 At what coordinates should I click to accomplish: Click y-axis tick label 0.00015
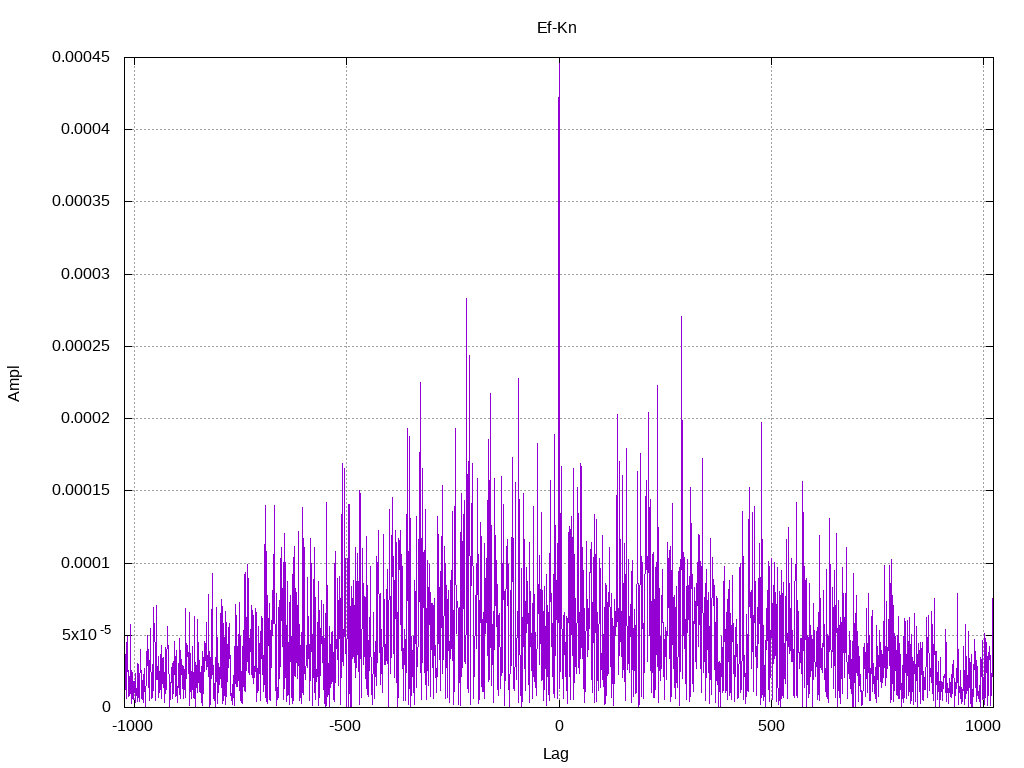pyautogui.click(x=81, y=490)
